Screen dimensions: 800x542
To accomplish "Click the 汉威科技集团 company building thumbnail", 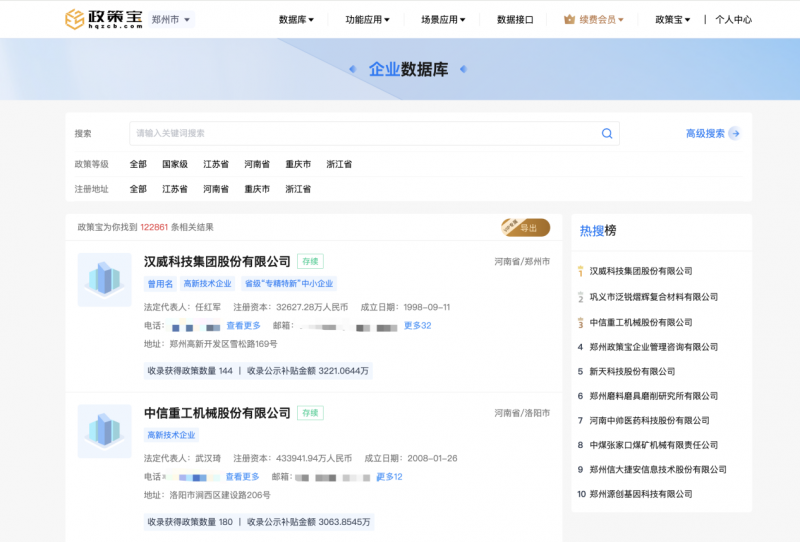I will [105, 280].
